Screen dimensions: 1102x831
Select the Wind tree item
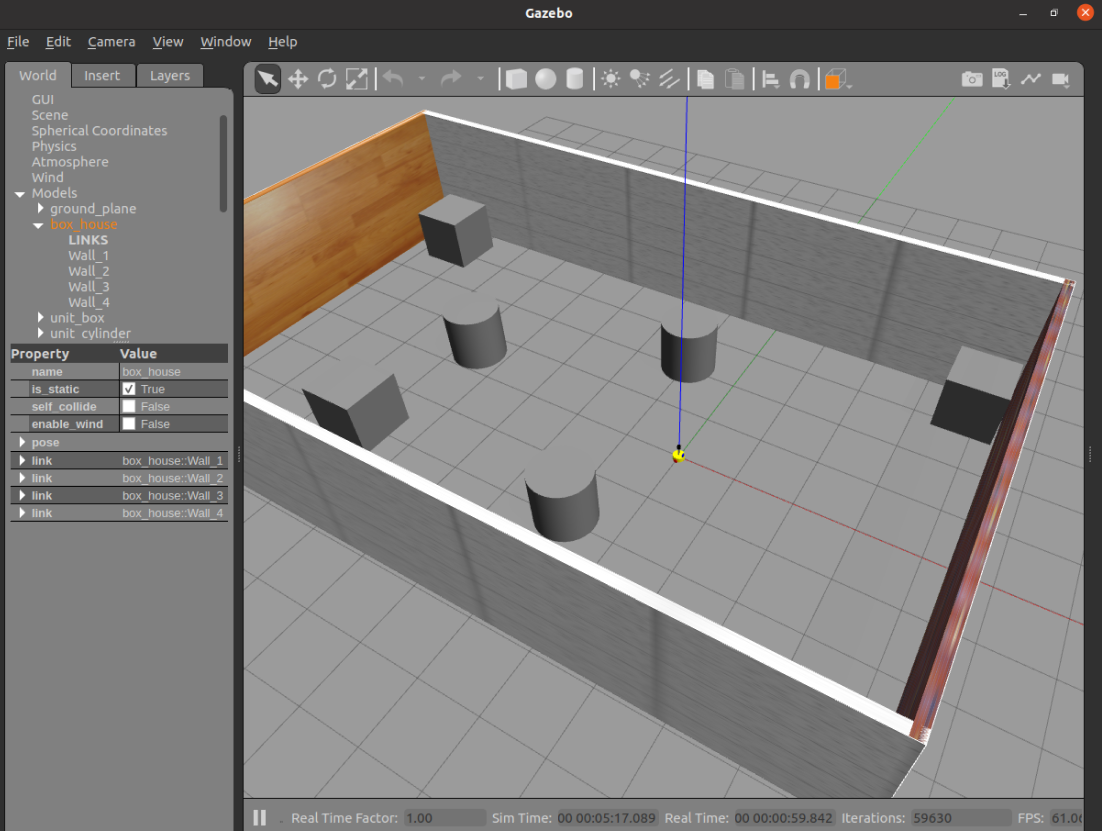tap(47, 177)
